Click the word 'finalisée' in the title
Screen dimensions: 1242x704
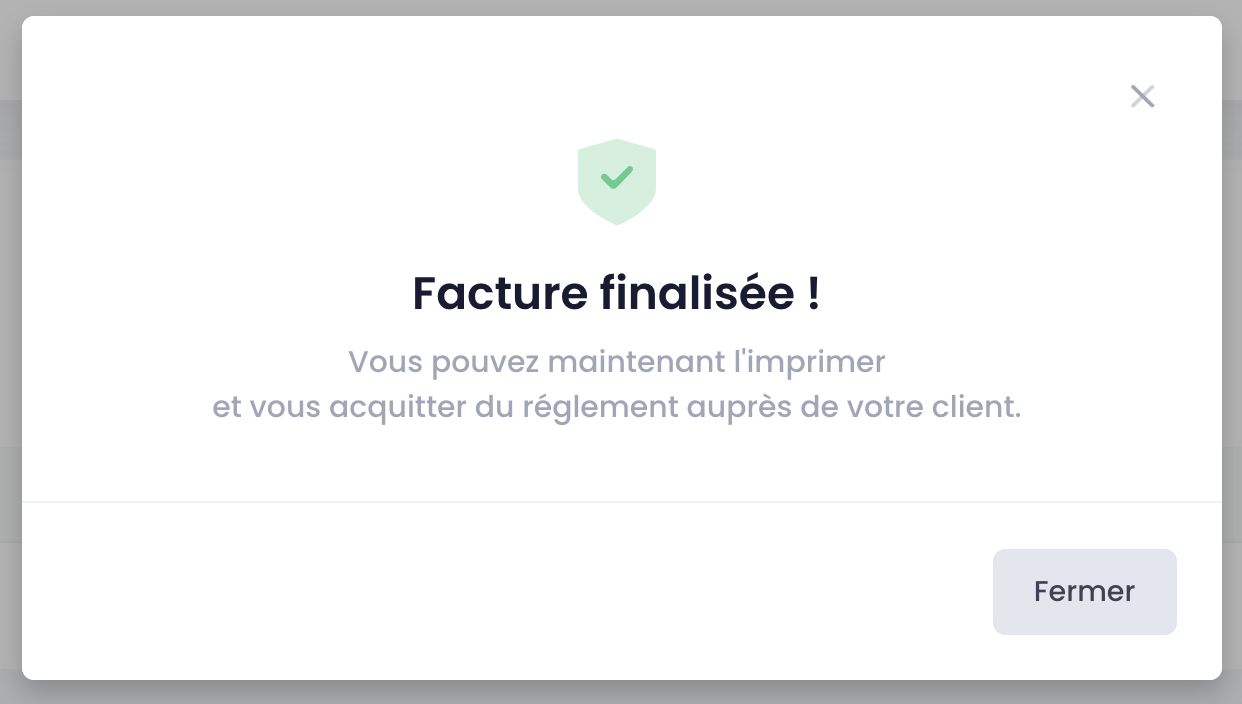(x=696, y=293)
